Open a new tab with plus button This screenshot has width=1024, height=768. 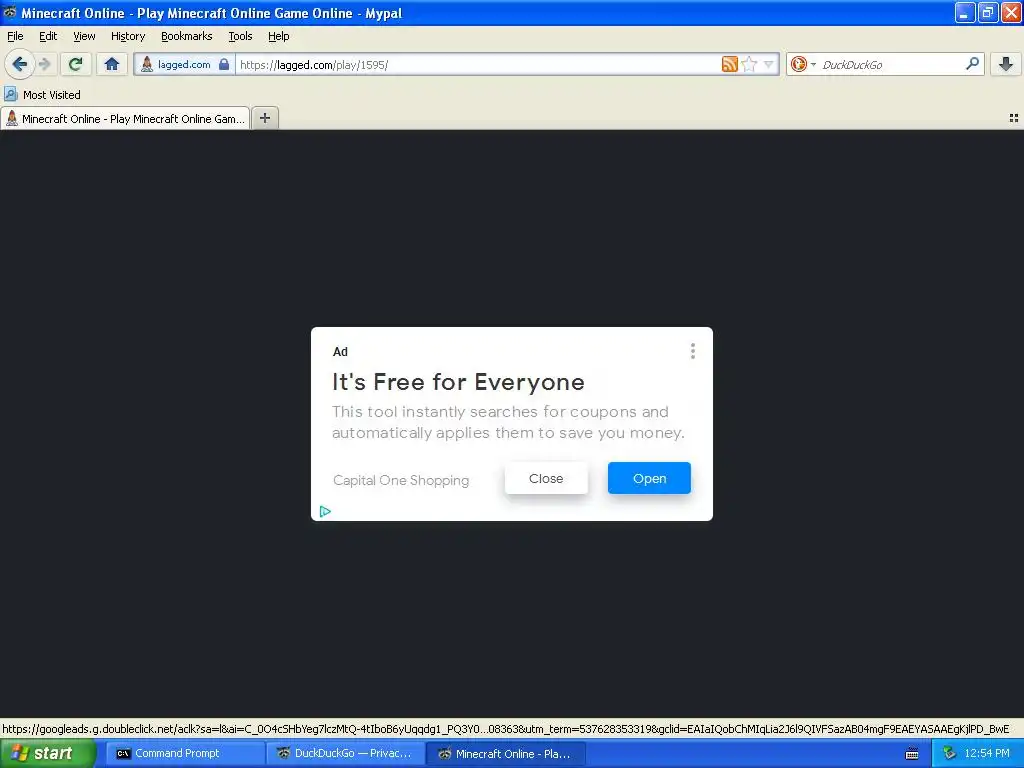tap(264, 118)
